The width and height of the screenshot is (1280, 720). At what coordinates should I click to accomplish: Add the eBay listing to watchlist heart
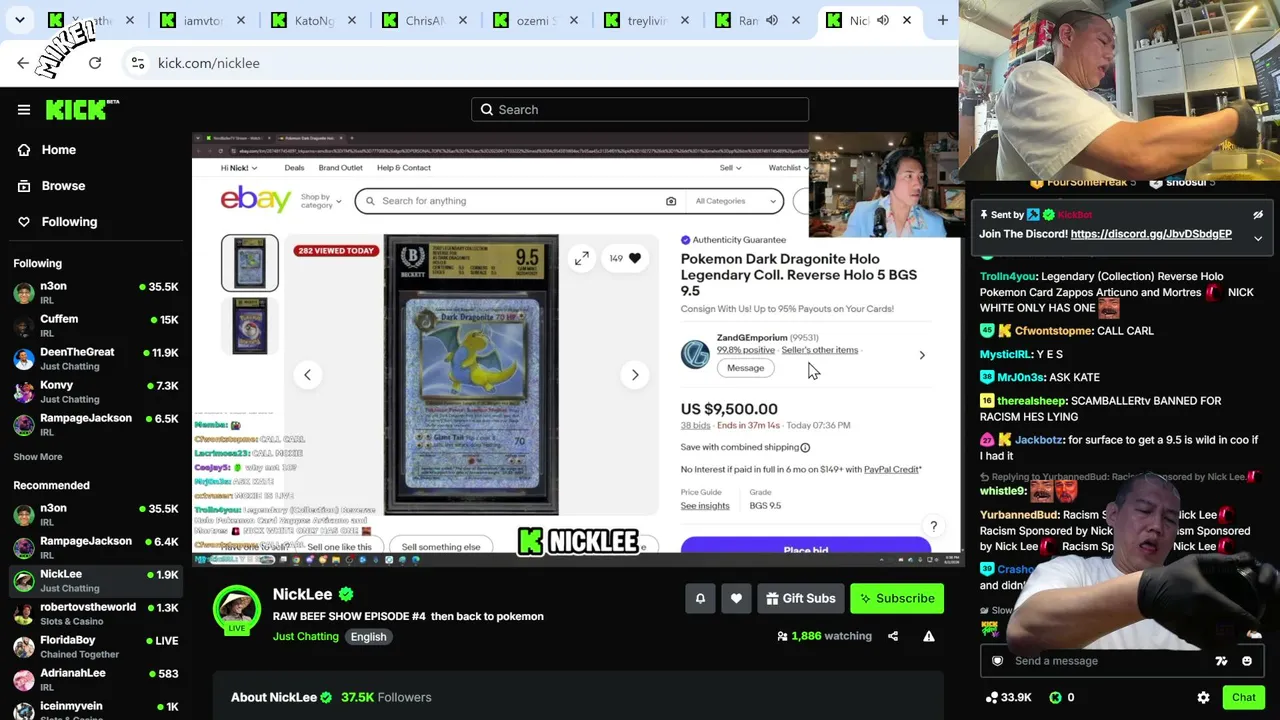[x=626, y=259]
